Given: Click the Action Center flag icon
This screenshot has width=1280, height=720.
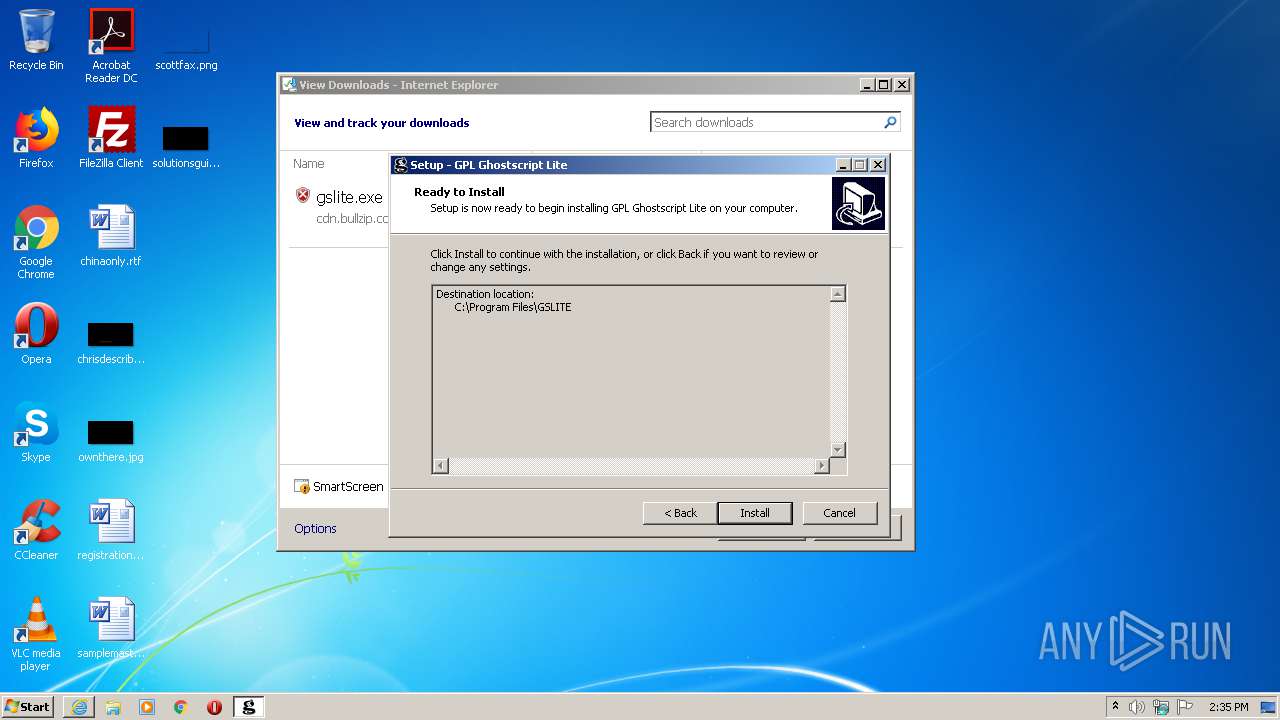Looking at the screenshot, I should [x=1185, y=707].
